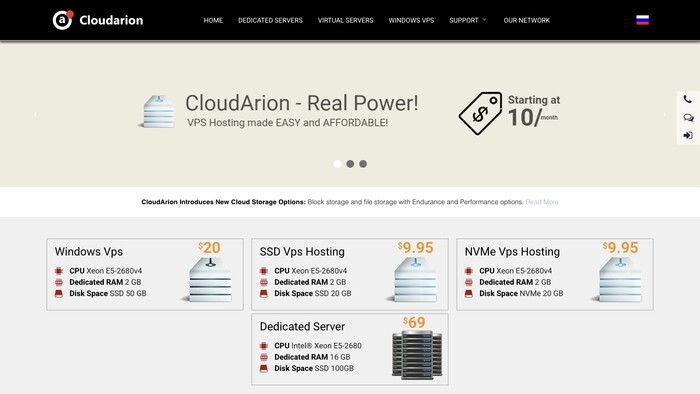The height and width of the screenshot is (394, 700).
Task: Go to next slide with right arrow
Action: (665, 115)
